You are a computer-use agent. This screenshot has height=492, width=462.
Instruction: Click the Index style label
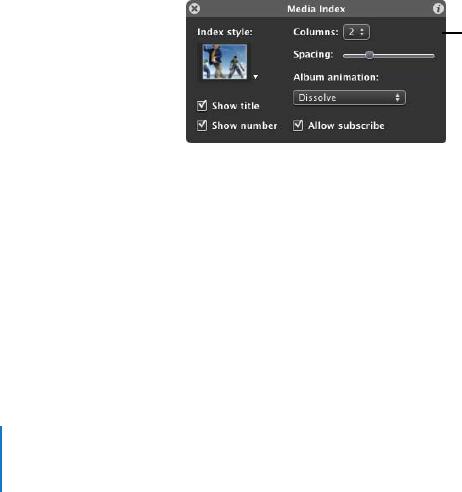click(225, 32)
